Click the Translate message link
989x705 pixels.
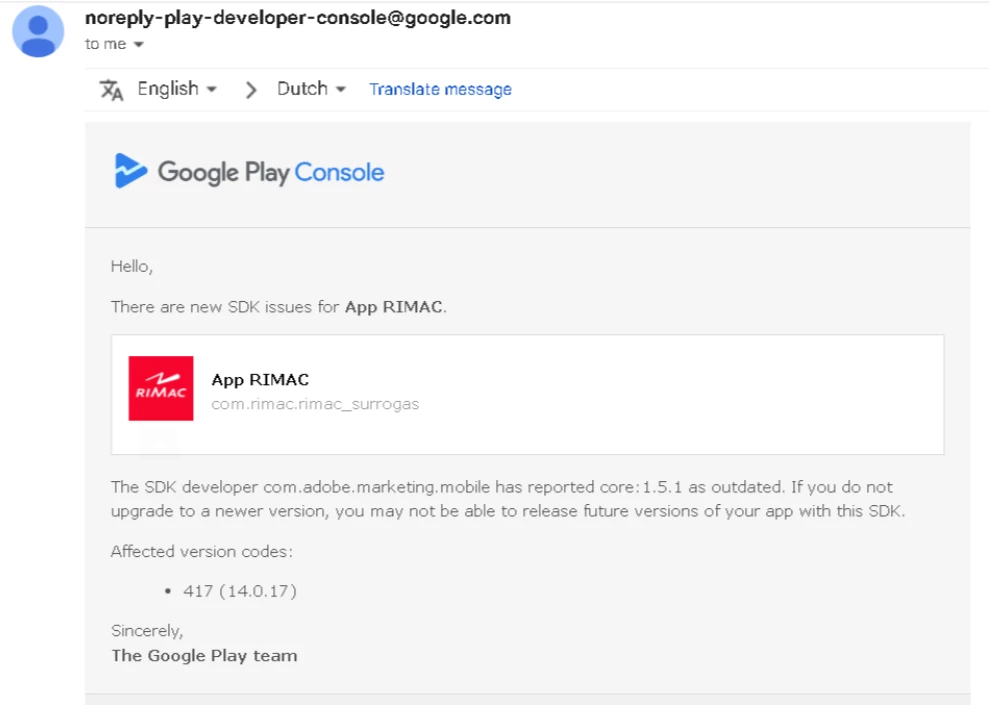point(440,90)
